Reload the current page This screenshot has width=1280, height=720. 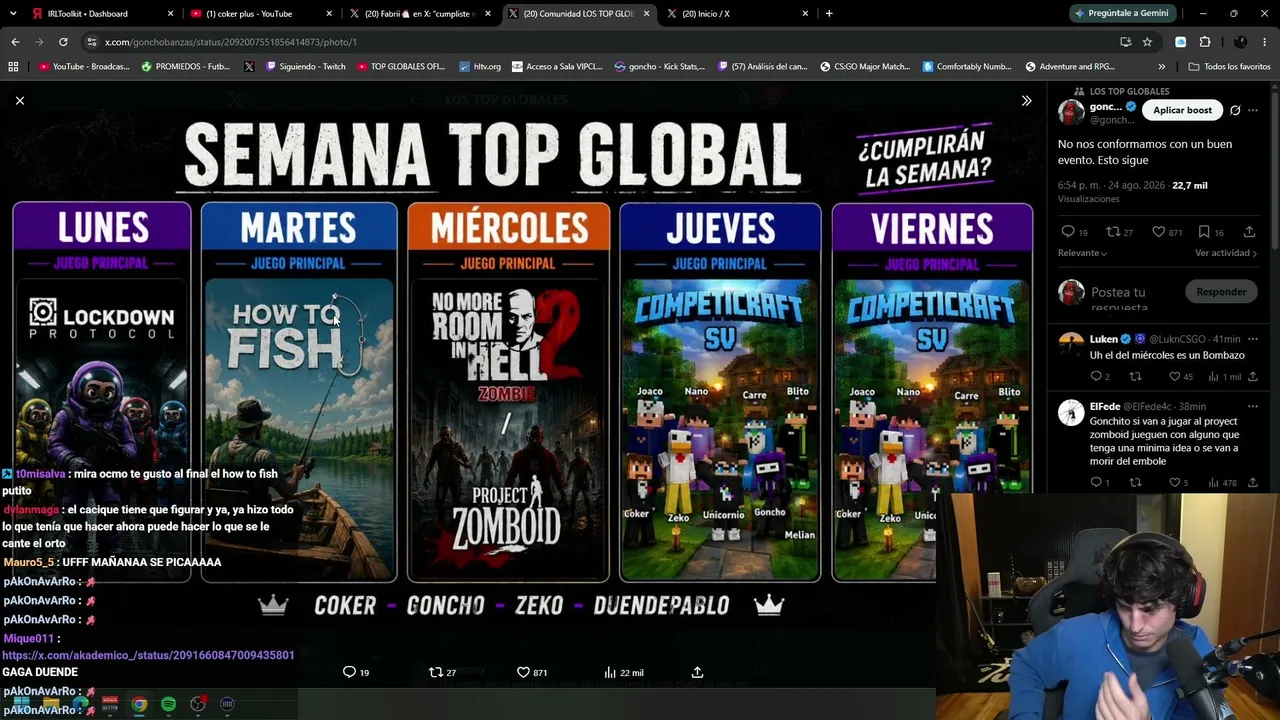(63, 42)
